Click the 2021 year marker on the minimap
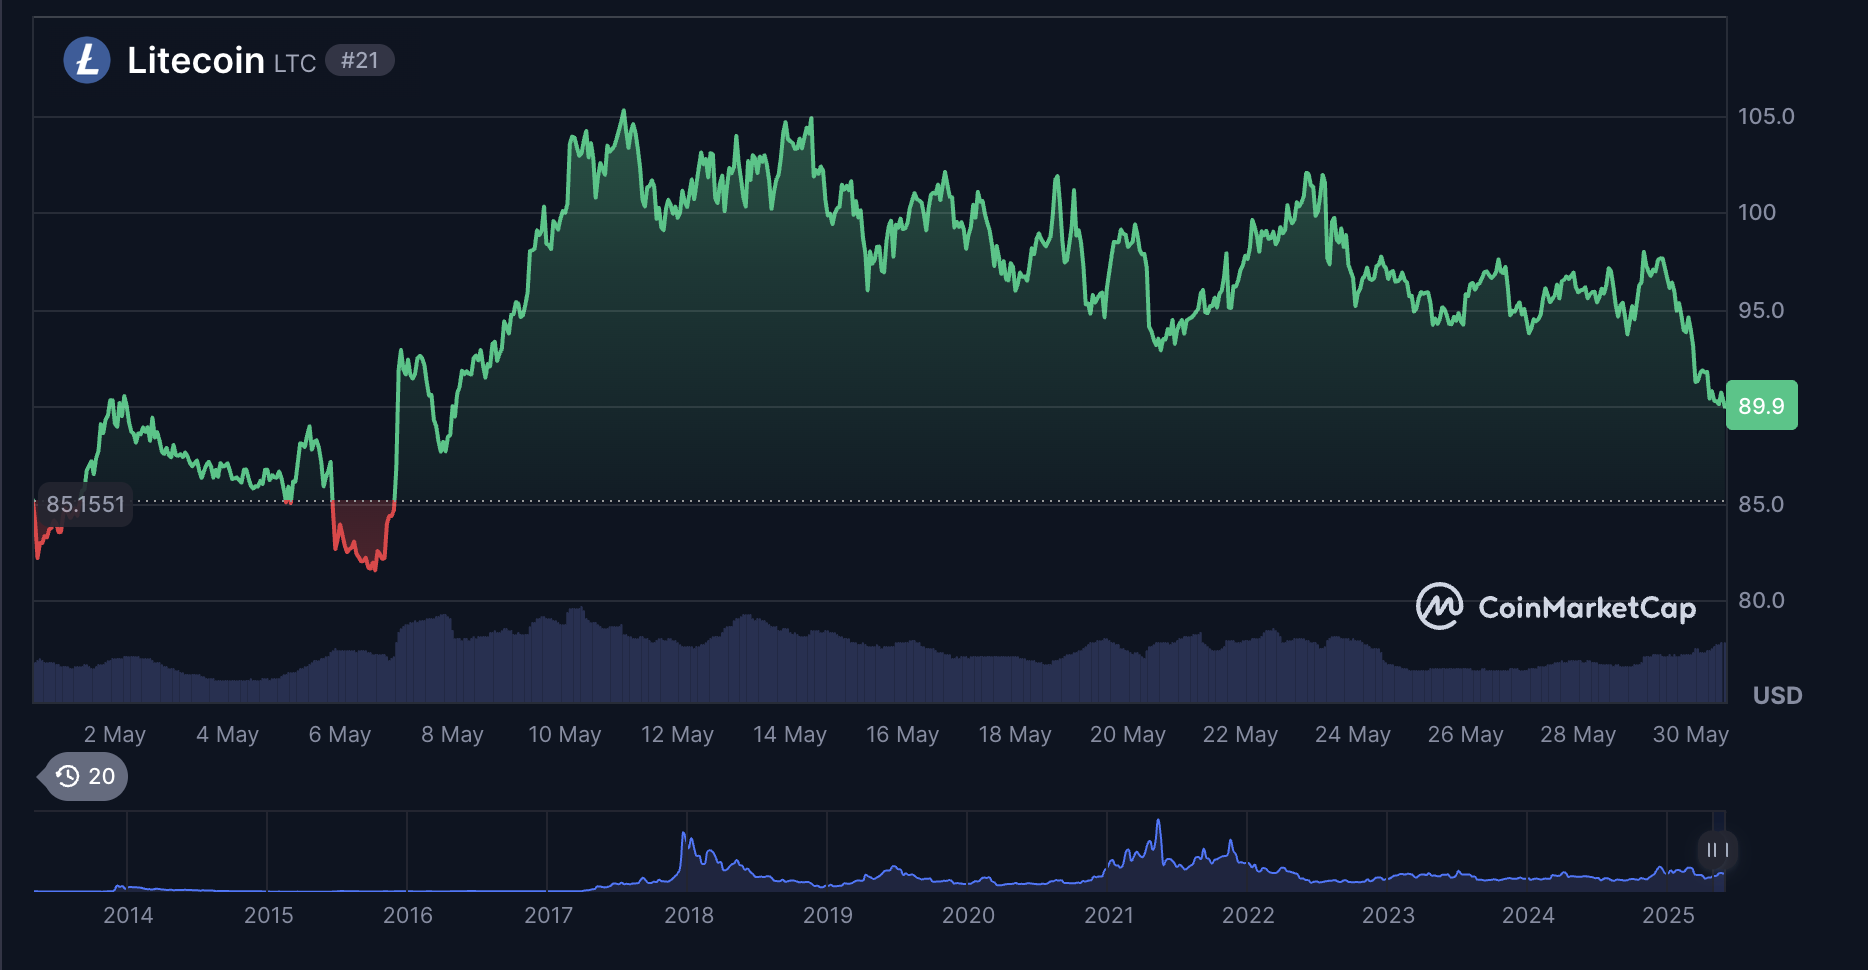This screenshot has width=1868, height=970. [1110, 915]
